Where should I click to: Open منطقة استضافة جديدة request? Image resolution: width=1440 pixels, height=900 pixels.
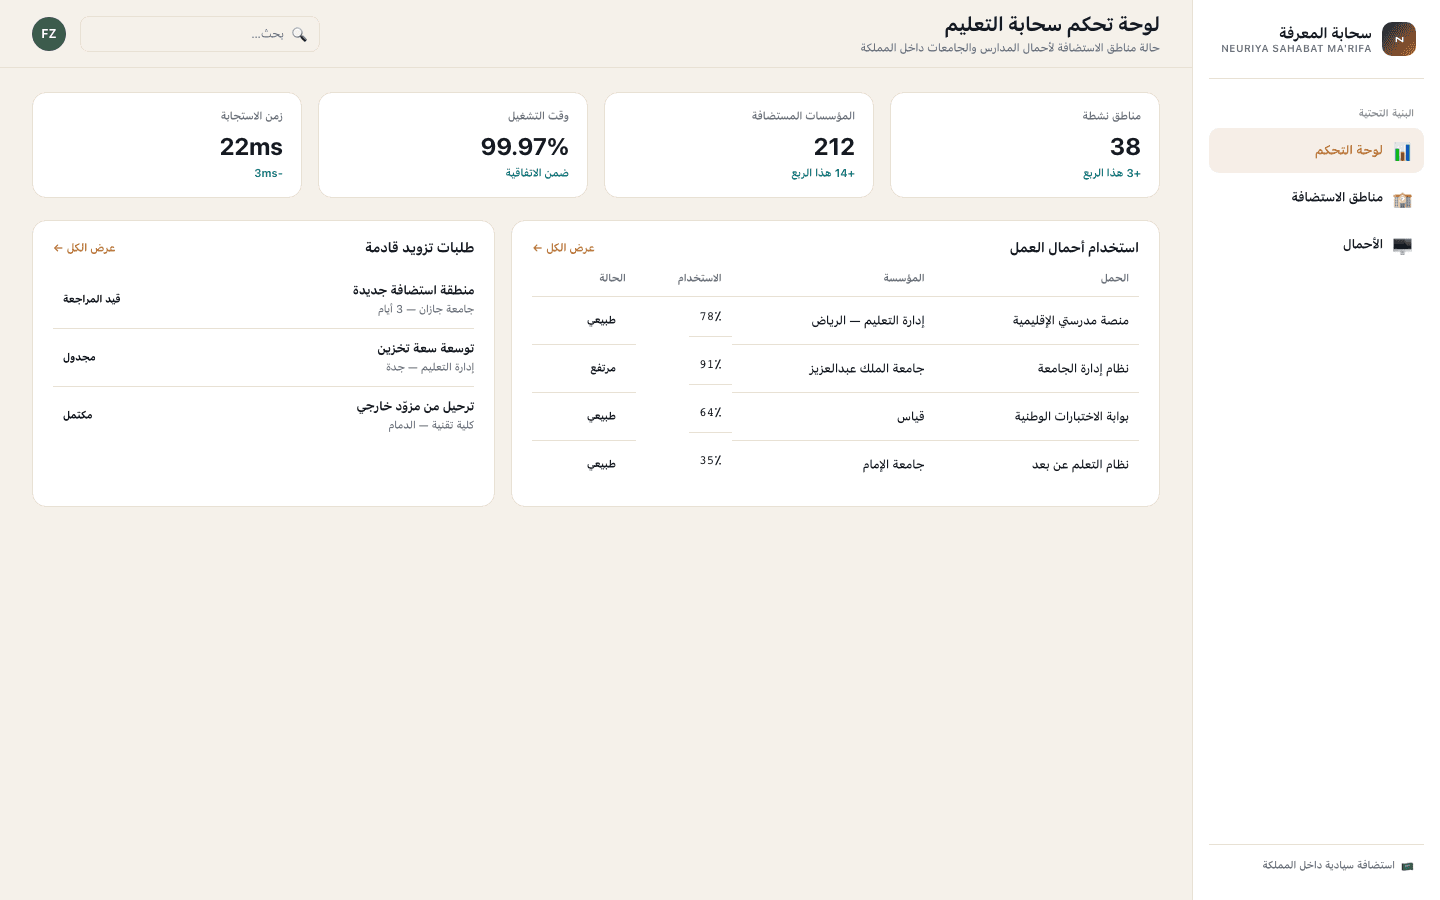click(264, 299)
